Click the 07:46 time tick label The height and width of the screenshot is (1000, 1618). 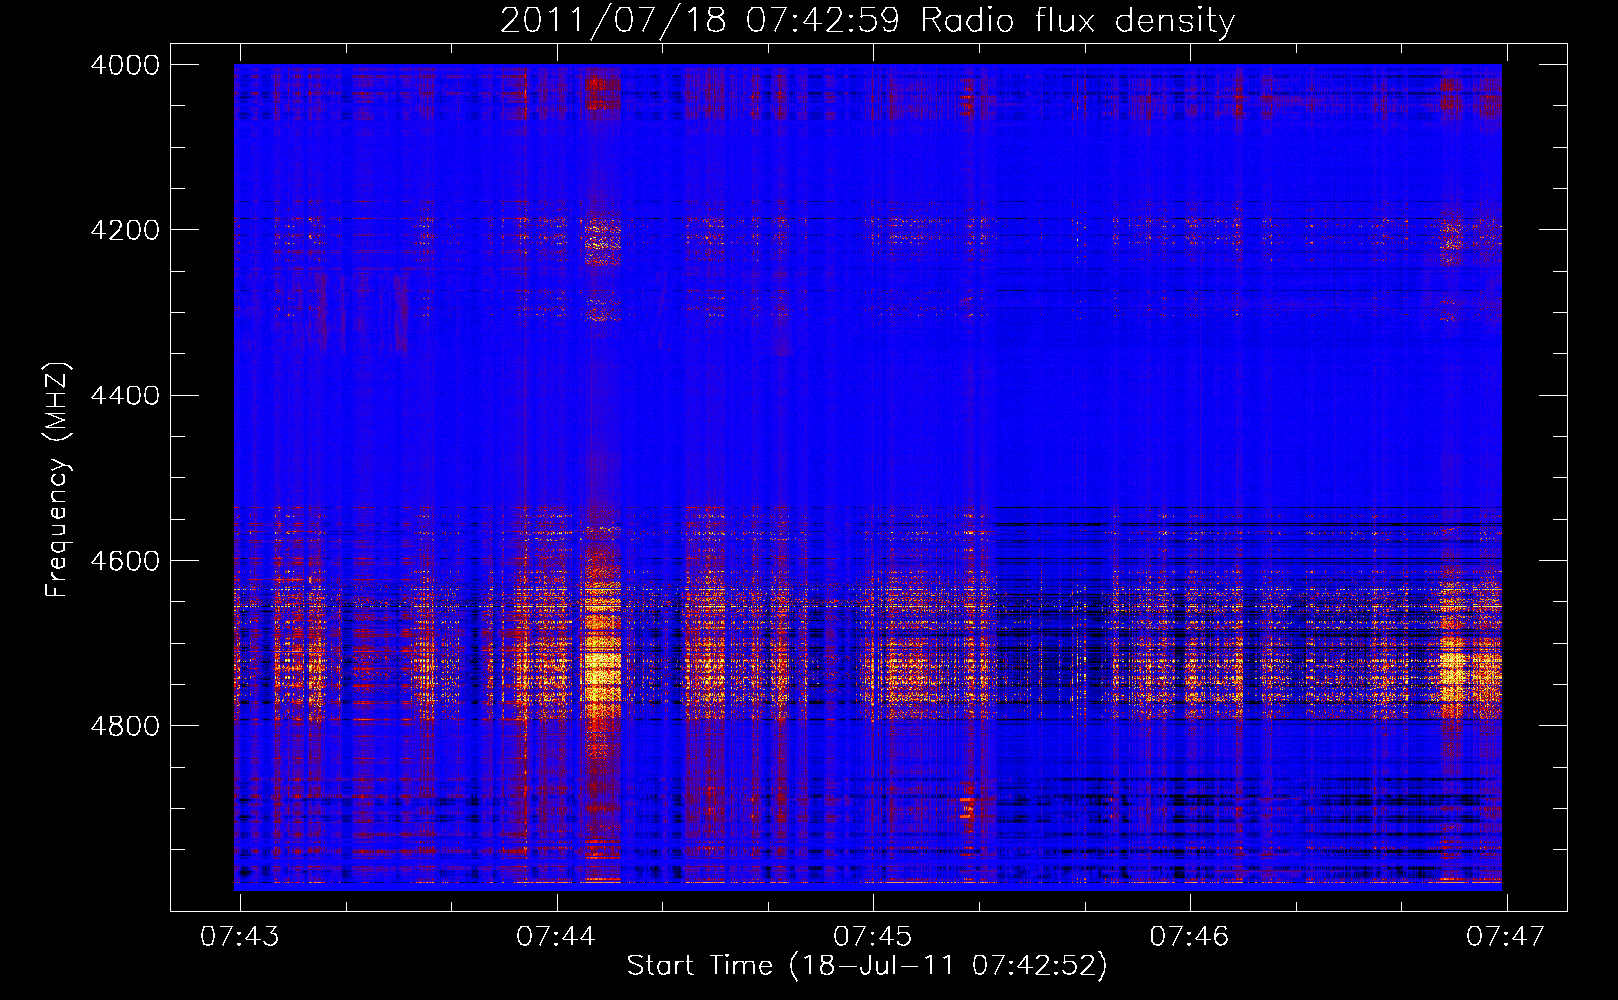1189,936
